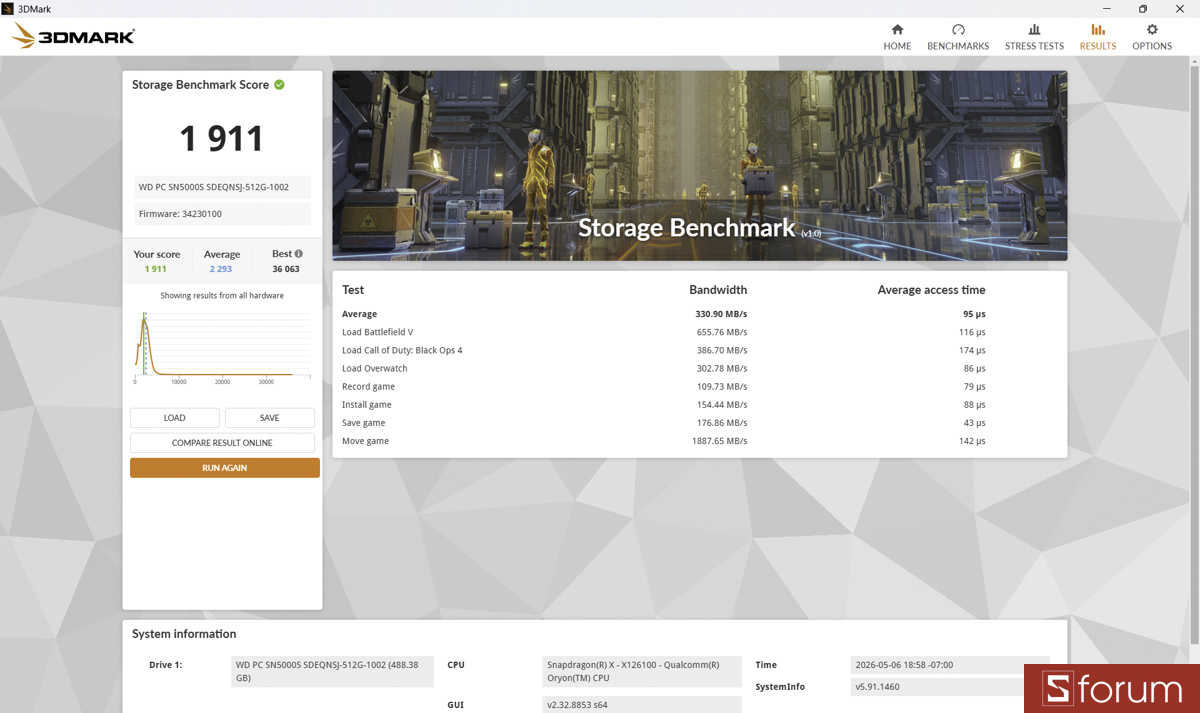Minimize the 3DMark window
Image resolution: width=1200 pixels, height=713 pixels.
1109,8
